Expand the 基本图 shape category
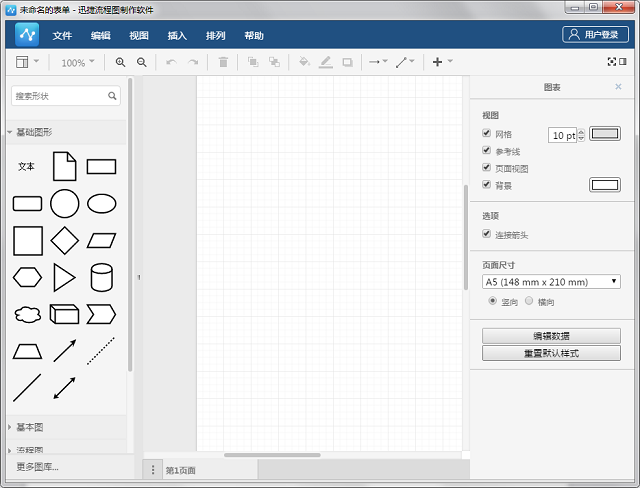 tap(29, 427)
